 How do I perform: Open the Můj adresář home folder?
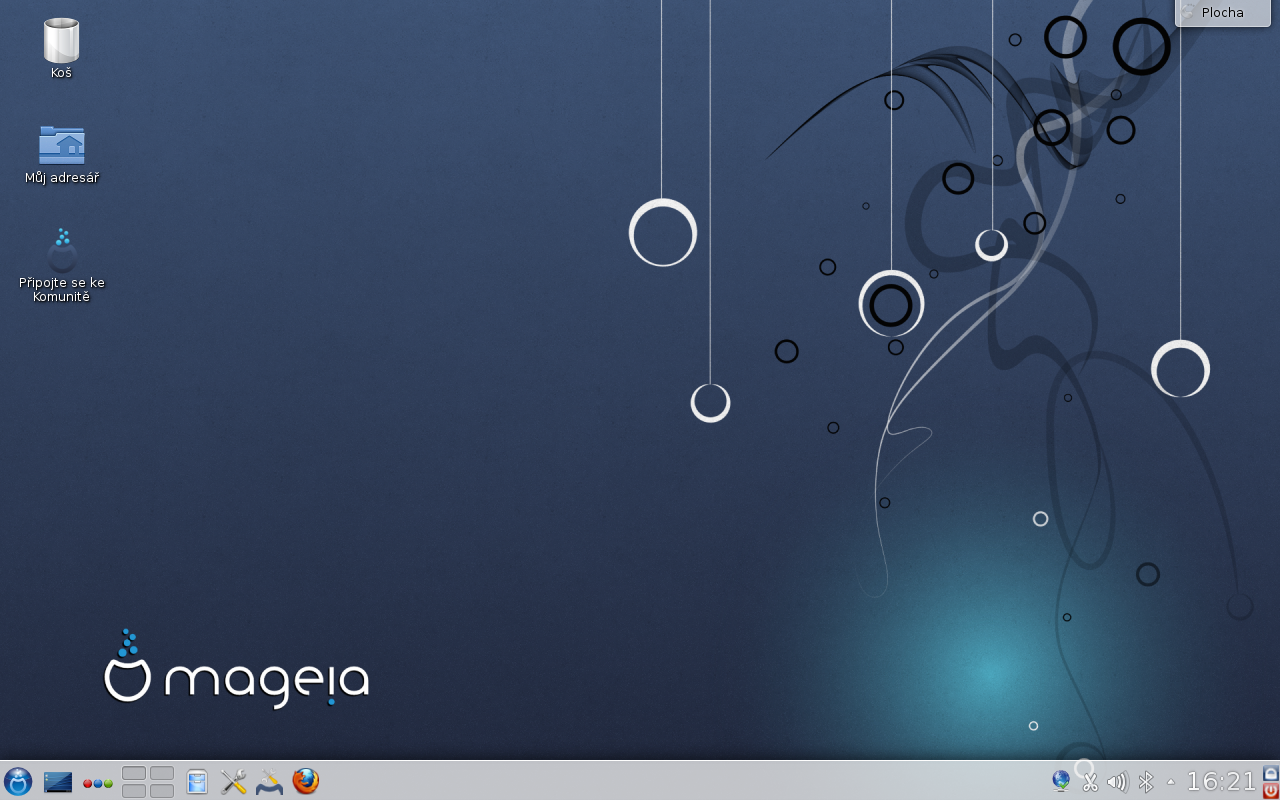click(62, 155)
